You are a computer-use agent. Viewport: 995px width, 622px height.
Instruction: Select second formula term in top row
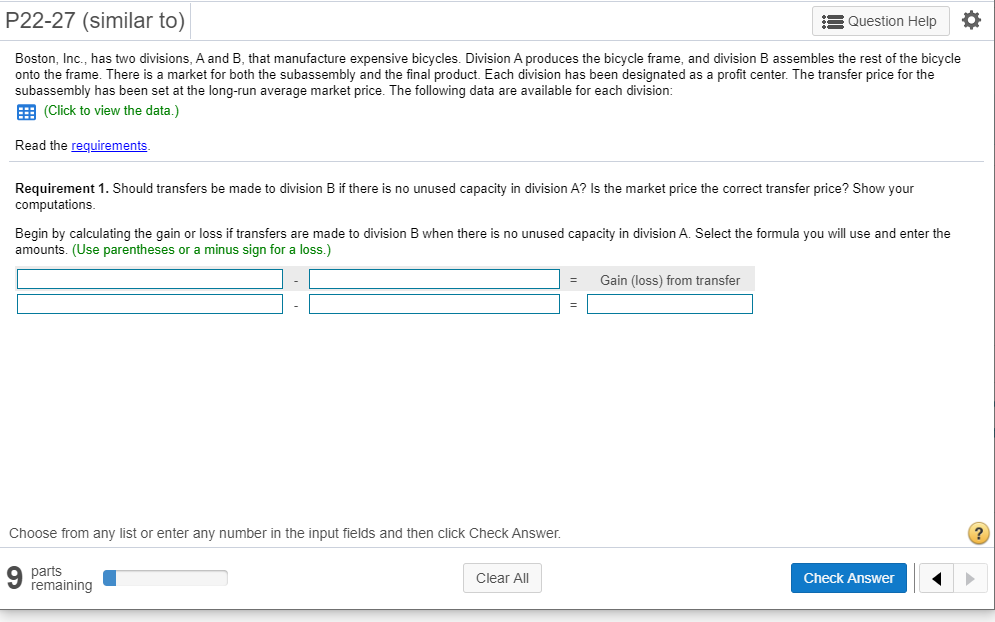(434, 279)
